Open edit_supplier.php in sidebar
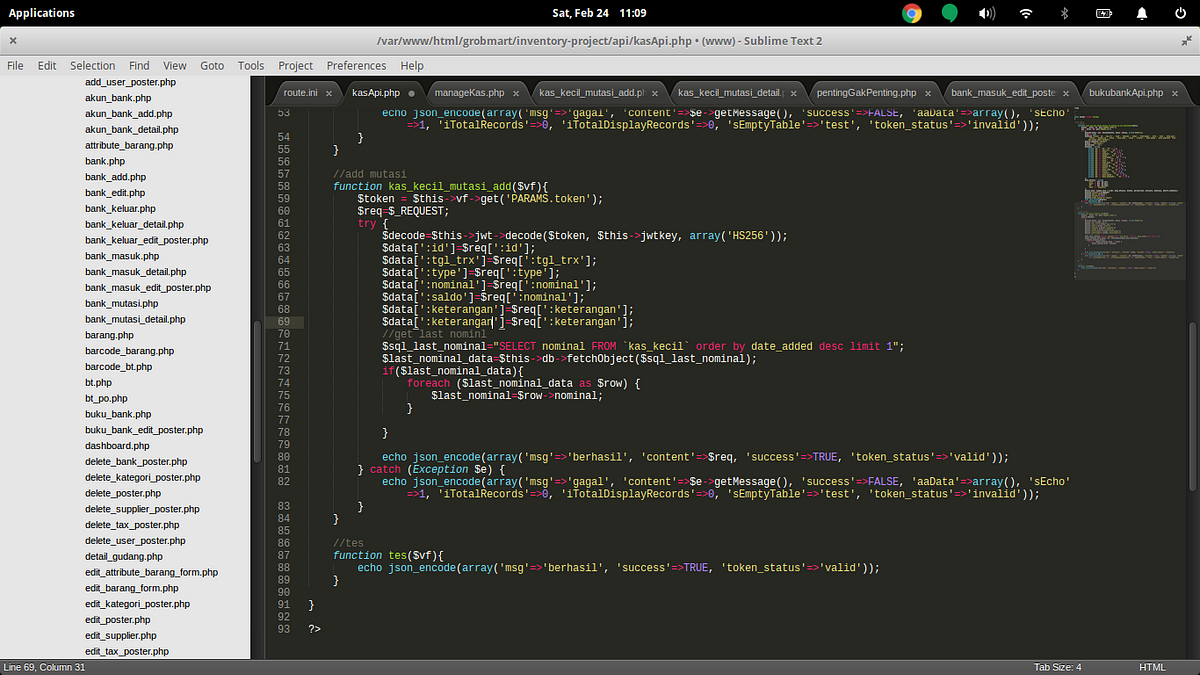Image resolution: width=1200 pixels, height=675 pixels. [120, 635]
